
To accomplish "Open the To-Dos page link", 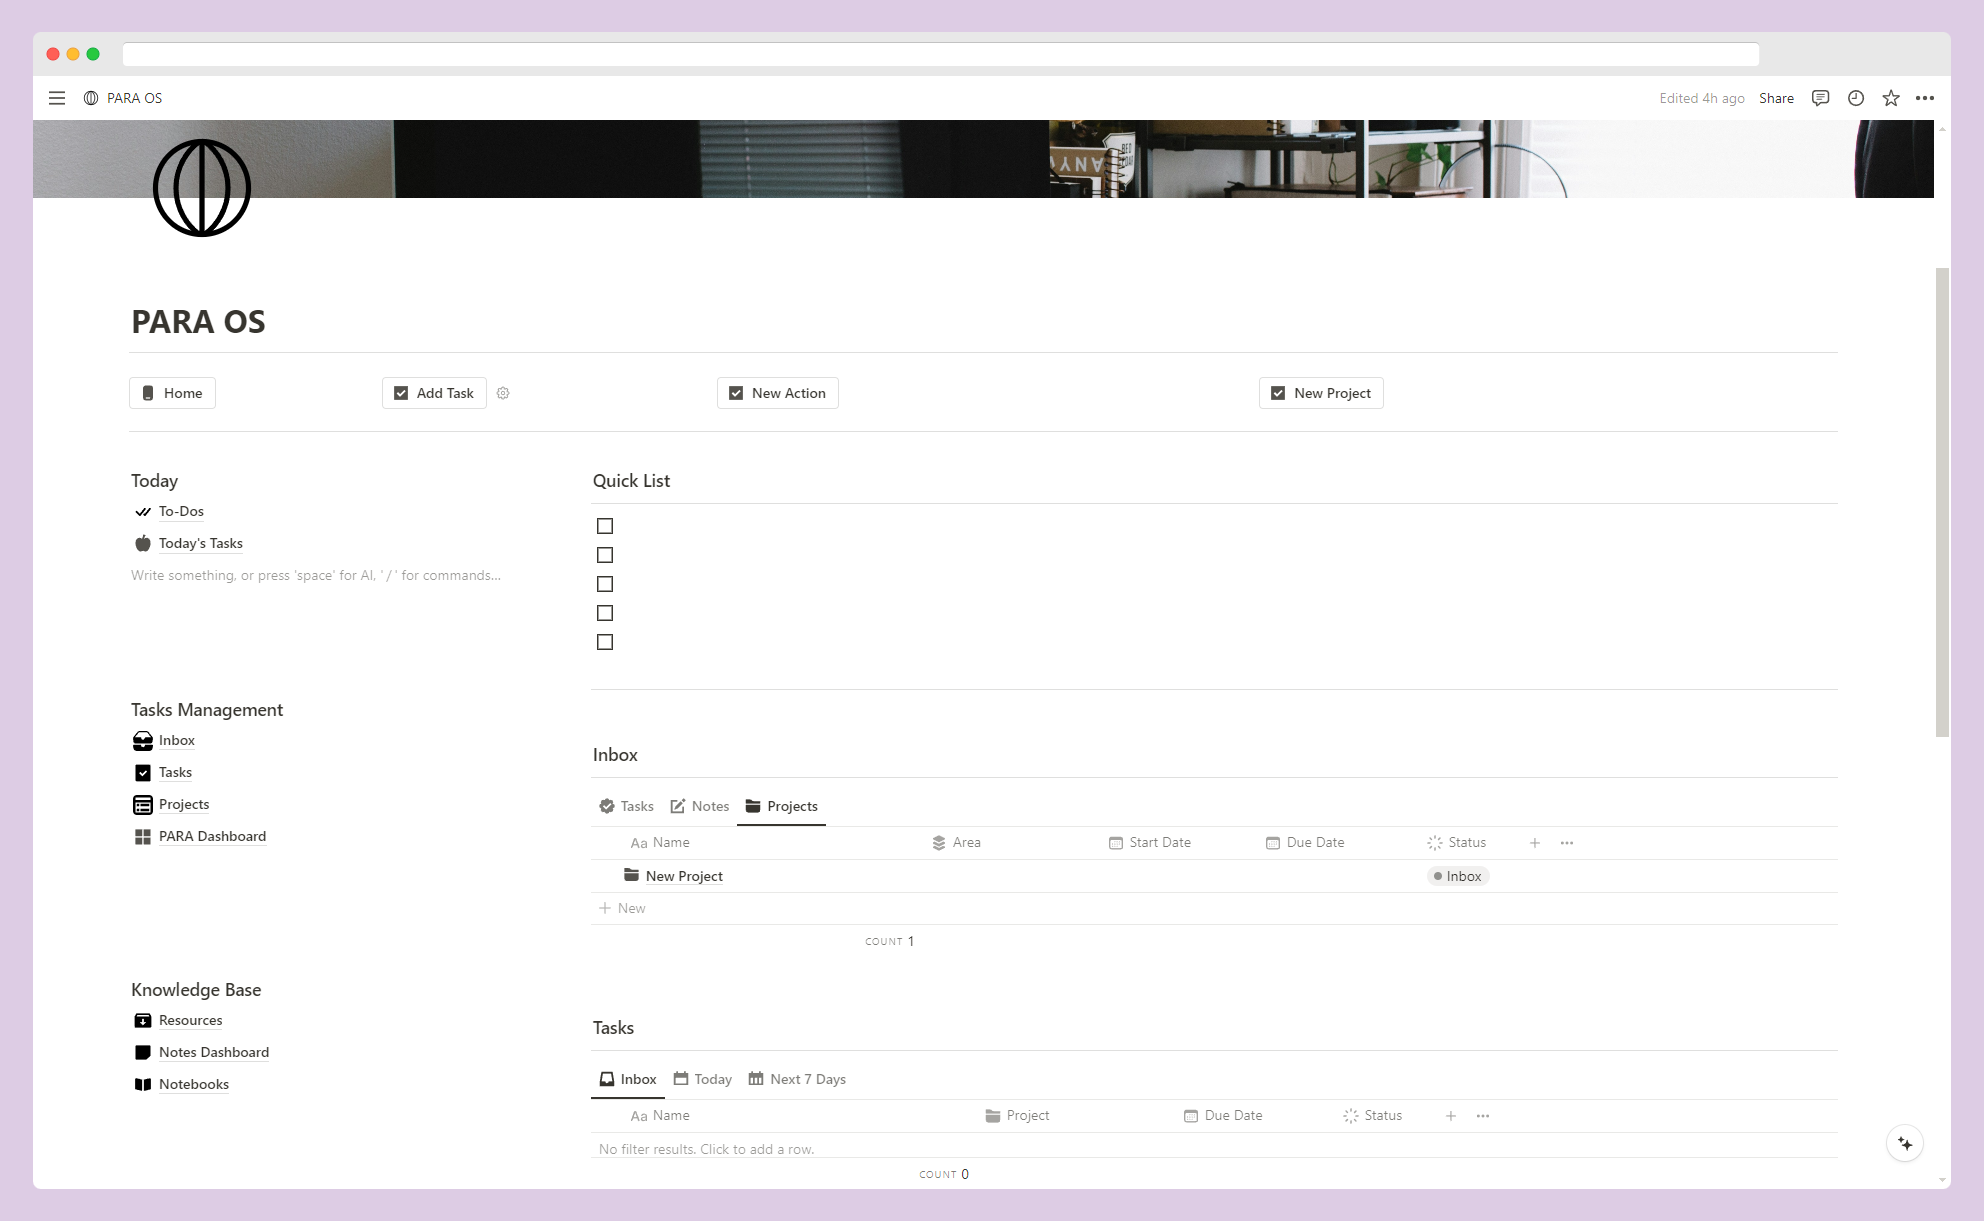I will coord(181,511).
